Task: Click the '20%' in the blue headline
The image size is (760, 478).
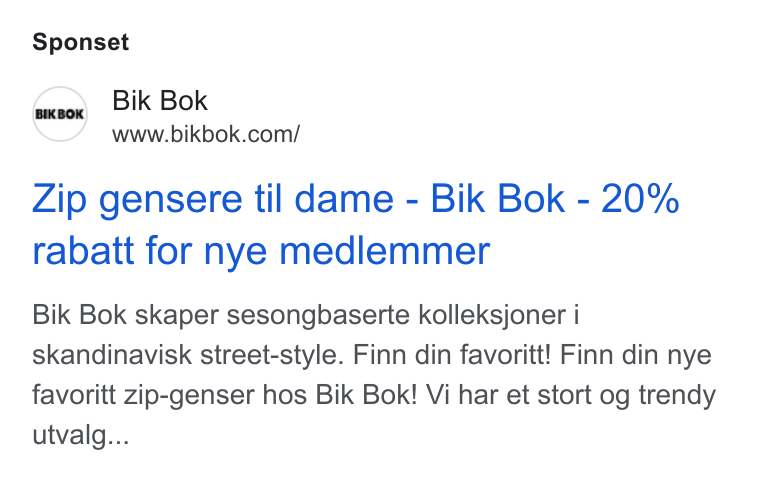Action: [x=640, y=198]
